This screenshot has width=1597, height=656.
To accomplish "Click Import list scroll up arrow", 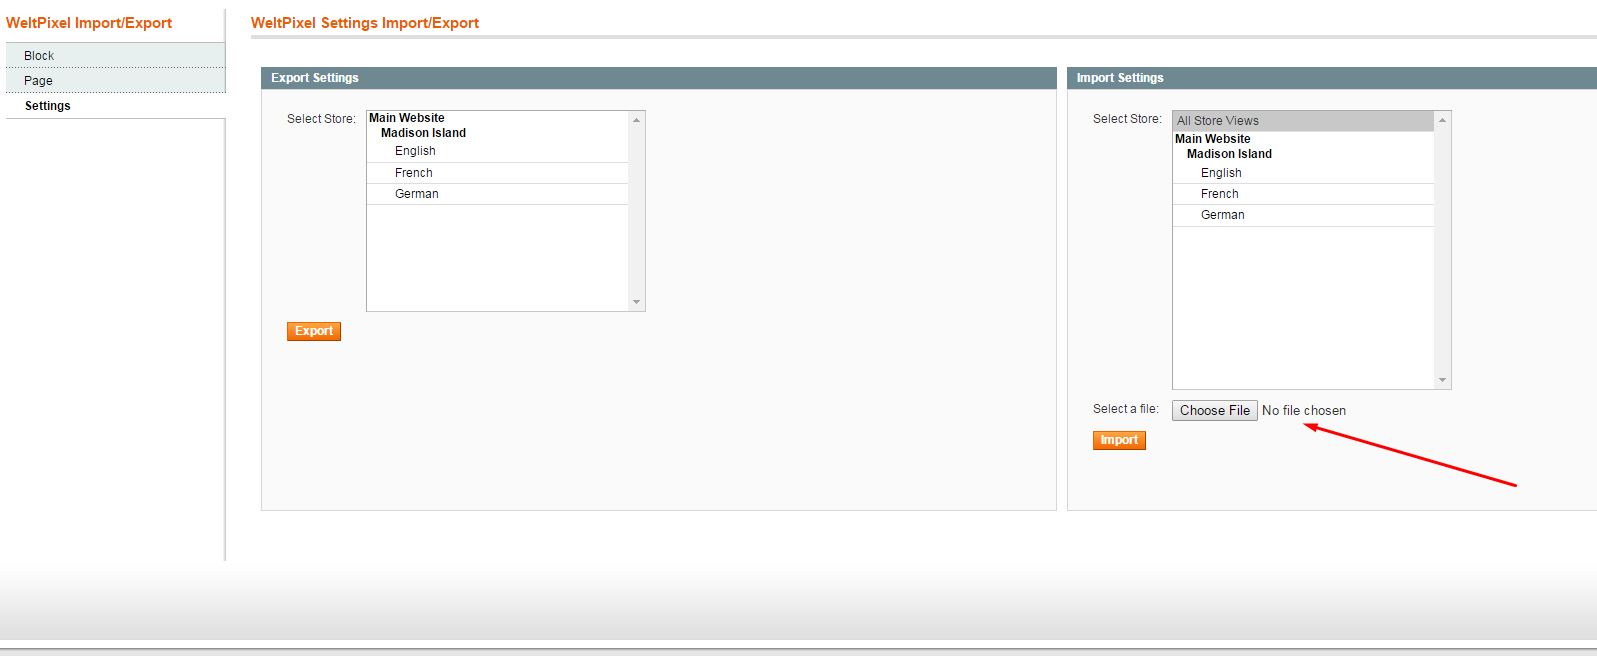I will [1442, 120].
